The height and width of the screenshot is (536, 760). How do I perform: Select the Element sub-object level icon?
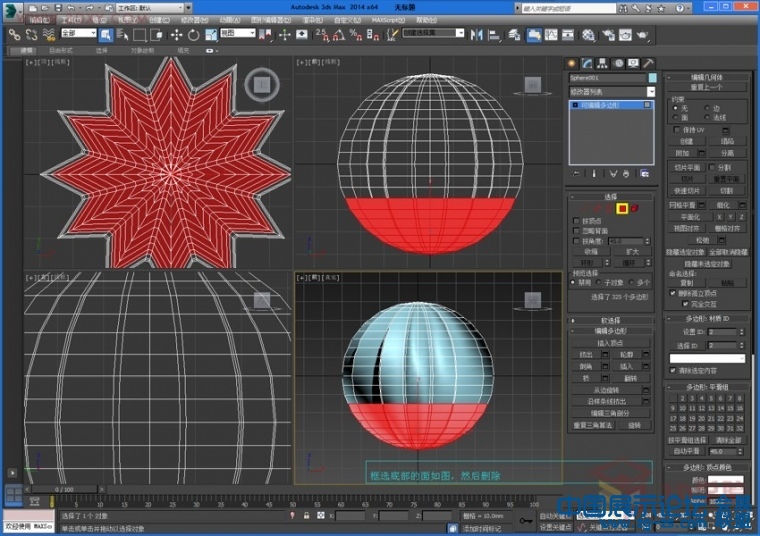tap(634, 208)
